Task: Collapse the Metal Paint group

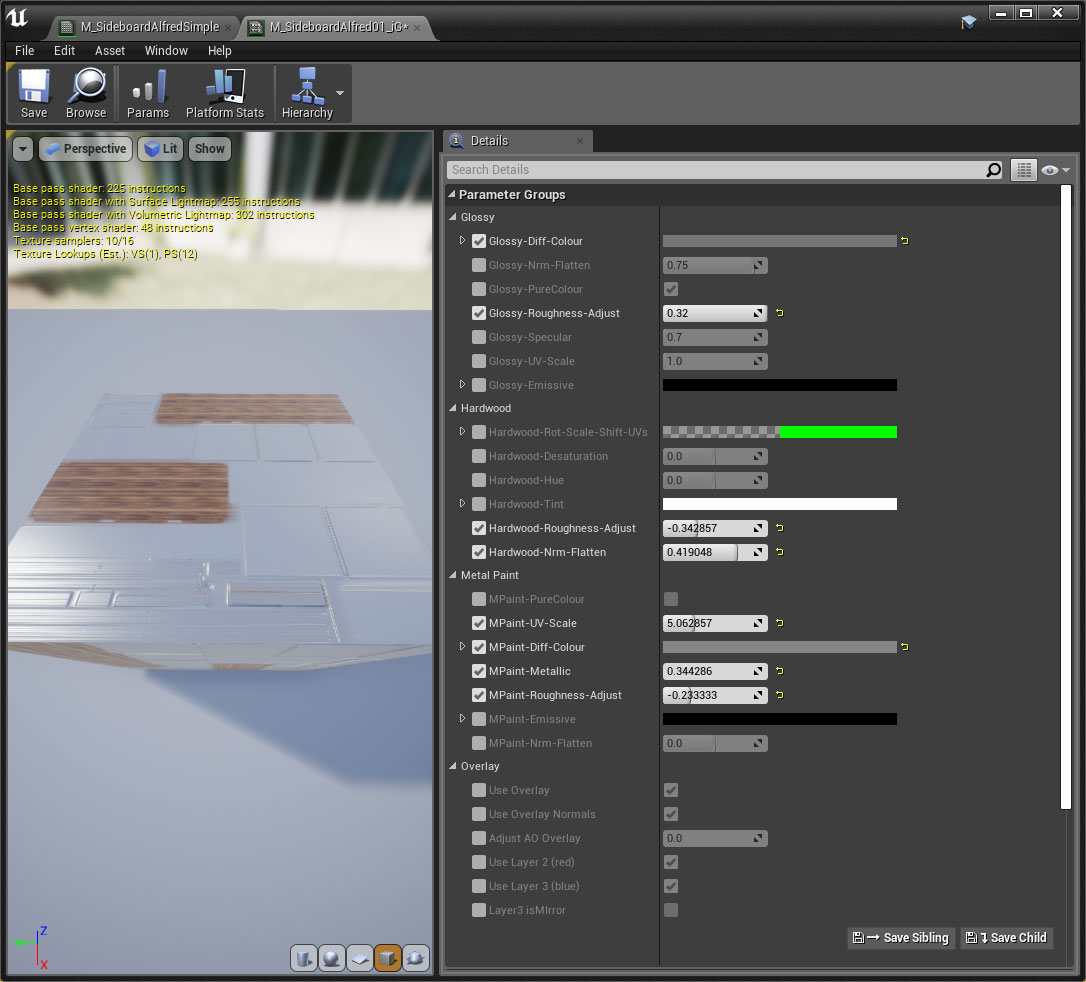Action: (453, 575)
